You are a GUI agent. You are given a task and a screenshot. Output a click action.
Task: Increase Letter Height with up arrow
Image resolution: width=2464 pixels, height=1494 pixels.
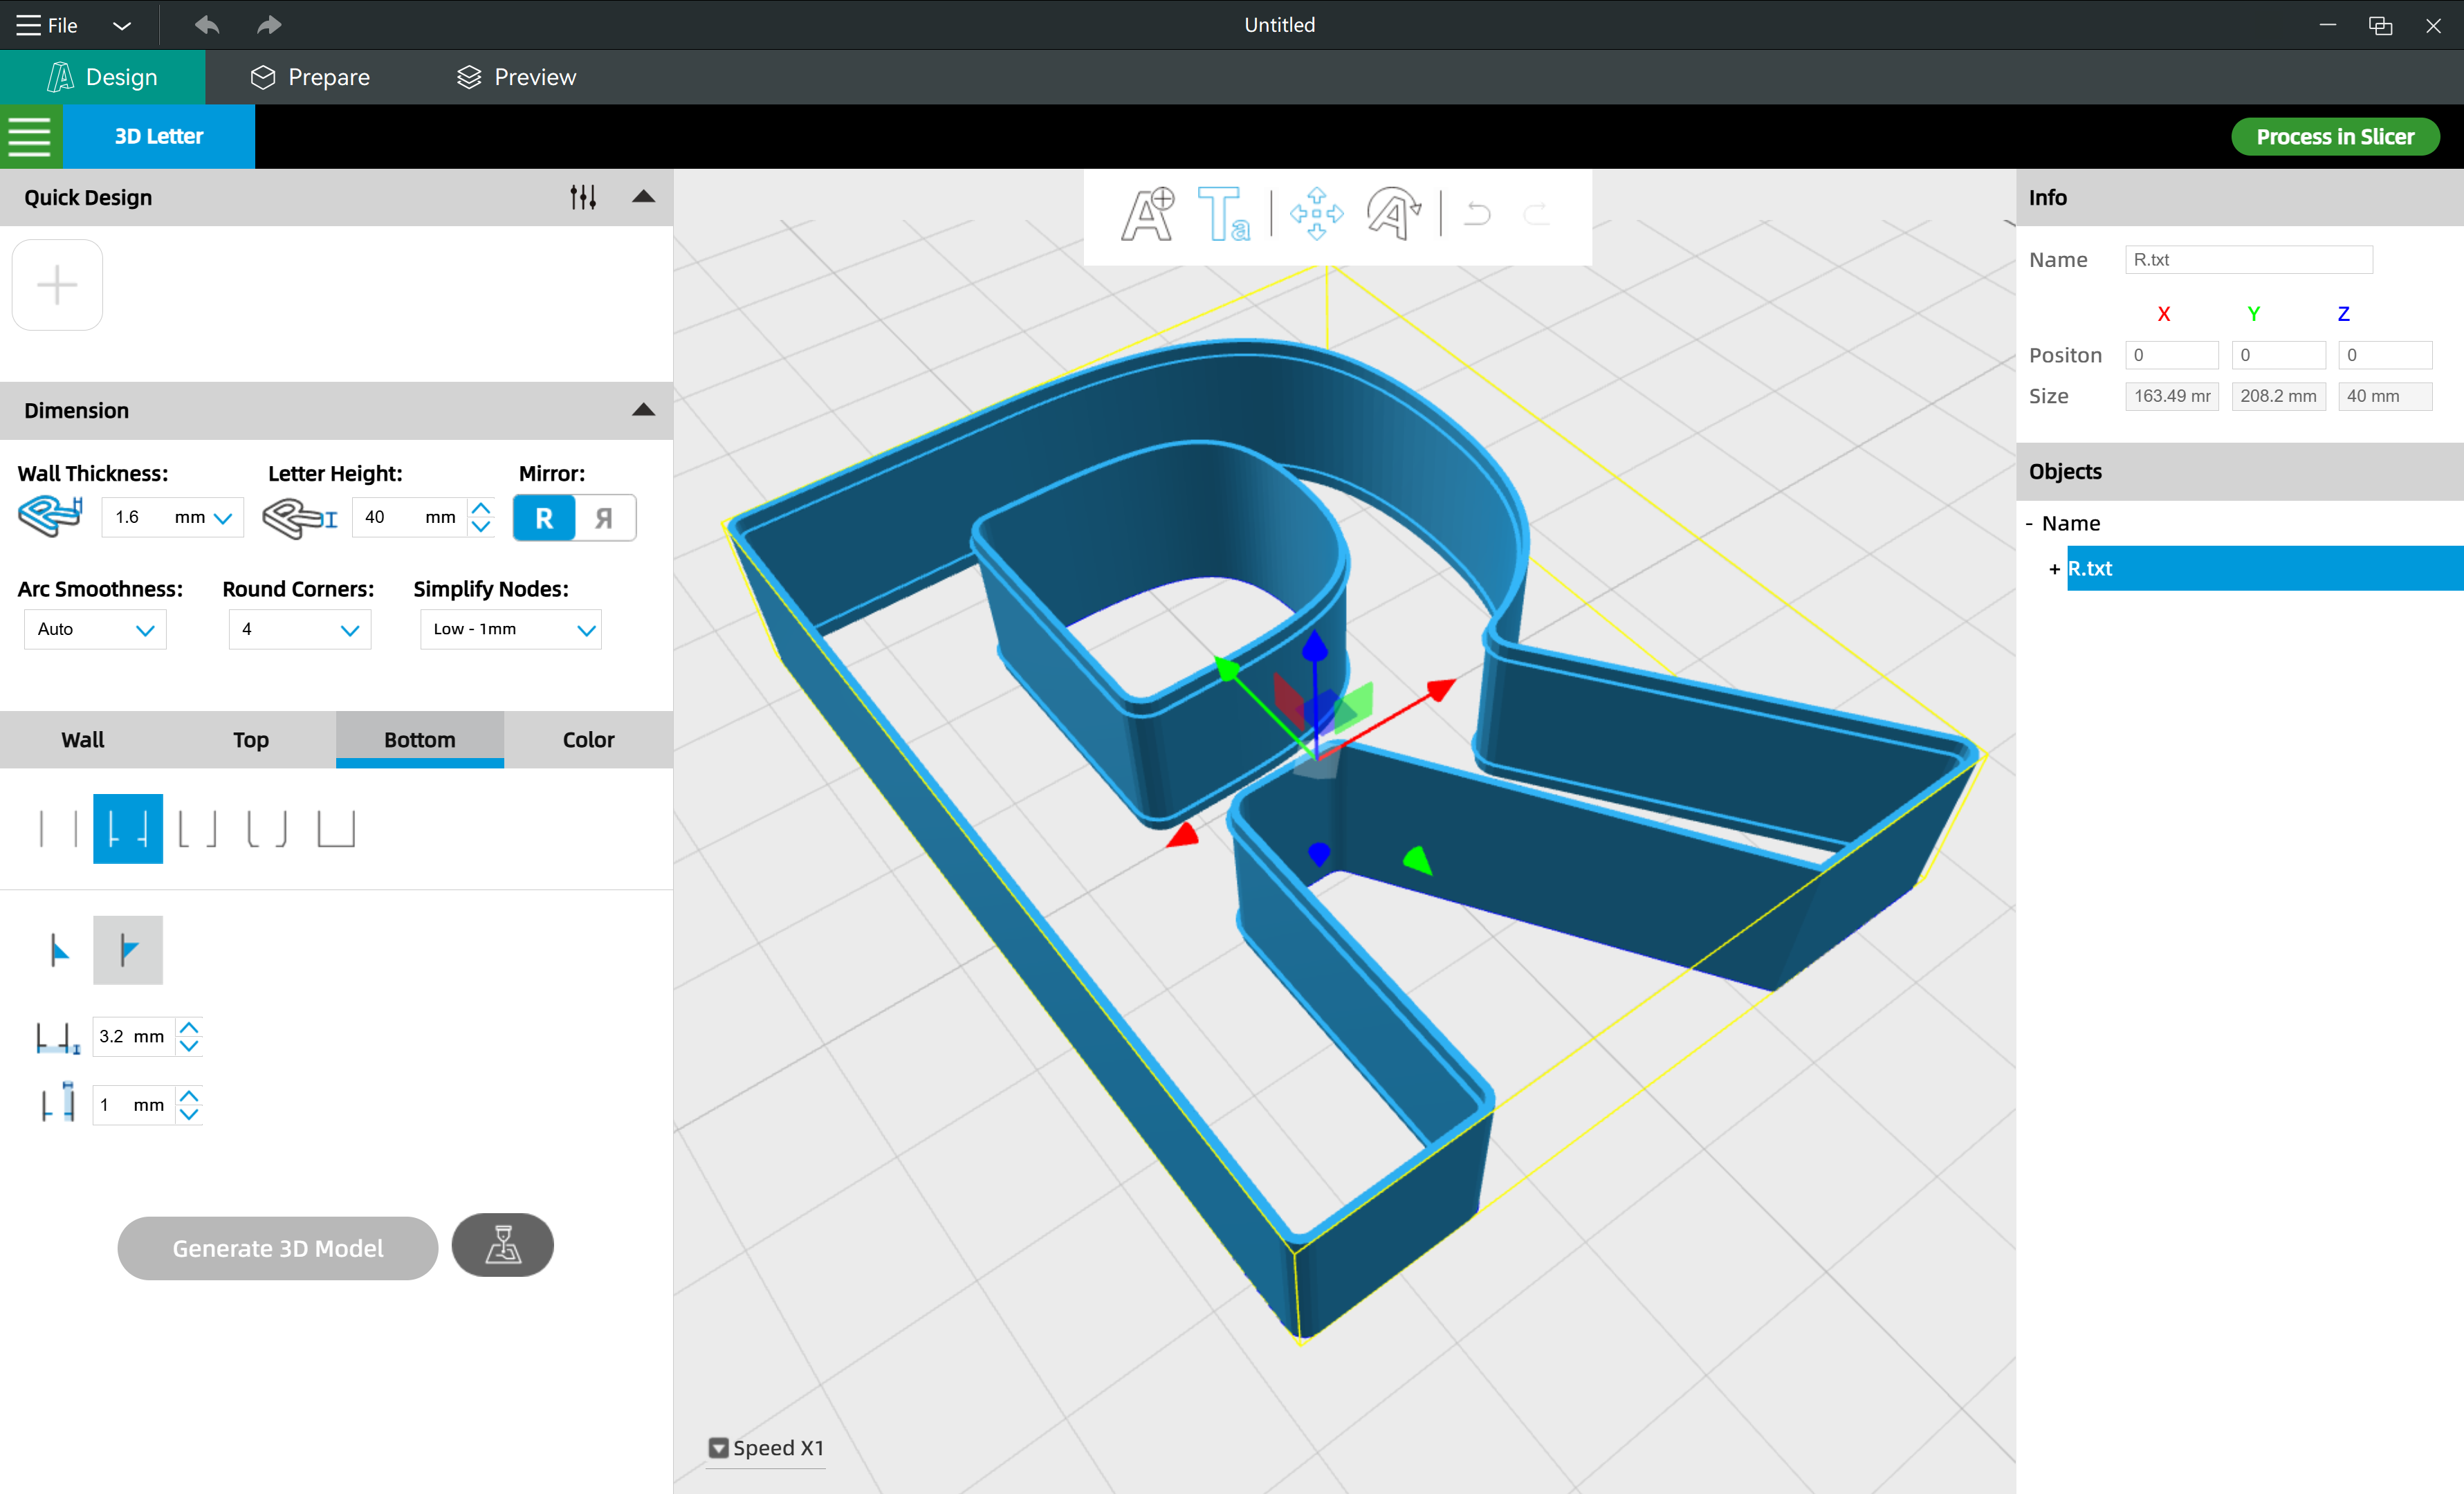pyautogui.click(x=481, y=508)
